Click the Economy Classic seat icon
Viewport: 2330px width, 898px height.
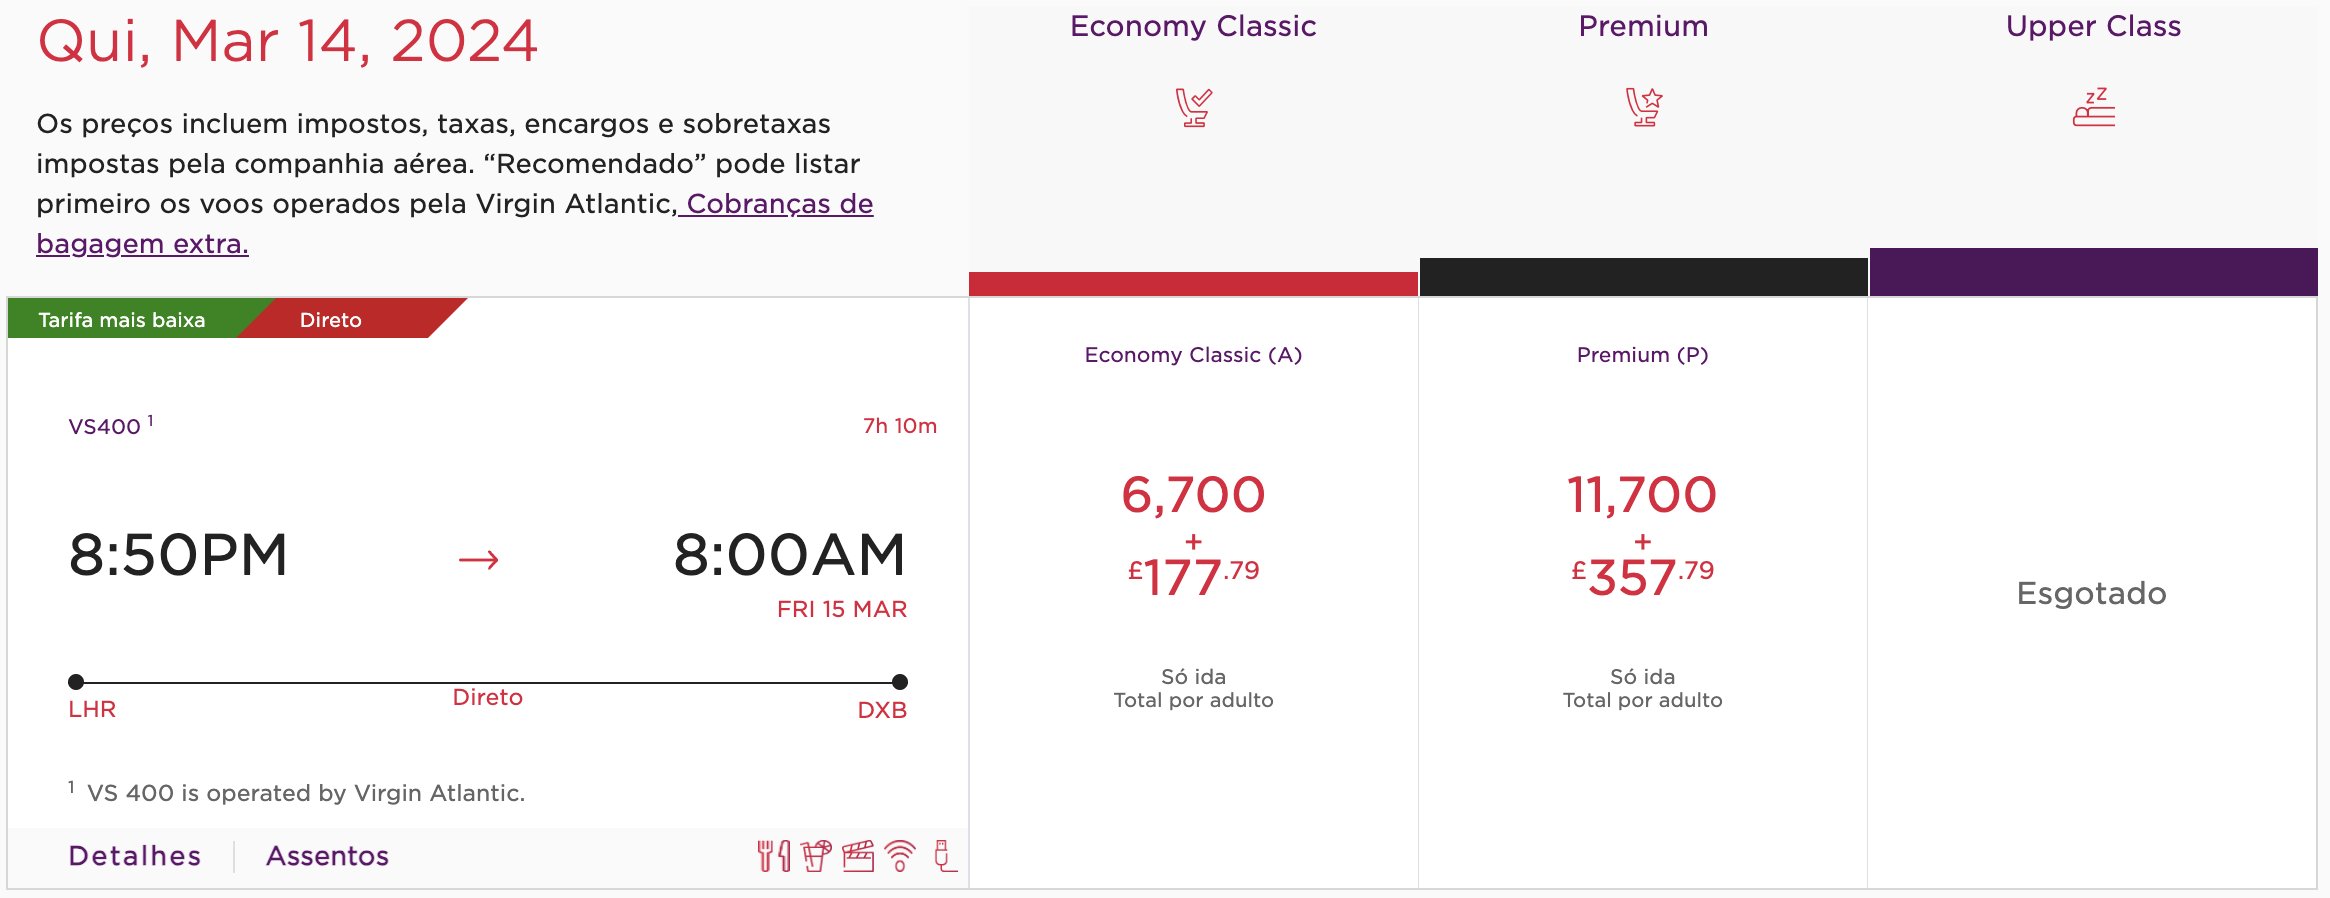tap(1193, 107)
